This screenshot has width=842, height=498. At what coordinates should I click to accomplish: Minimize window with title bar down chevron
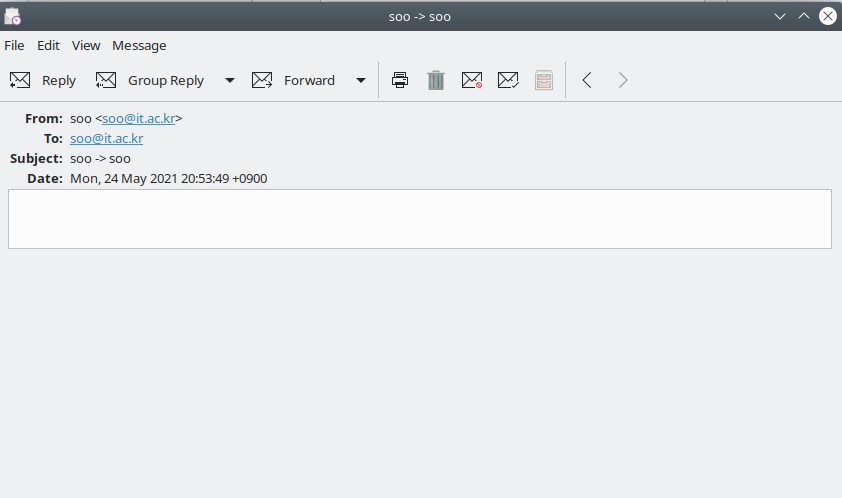(780, 17)
